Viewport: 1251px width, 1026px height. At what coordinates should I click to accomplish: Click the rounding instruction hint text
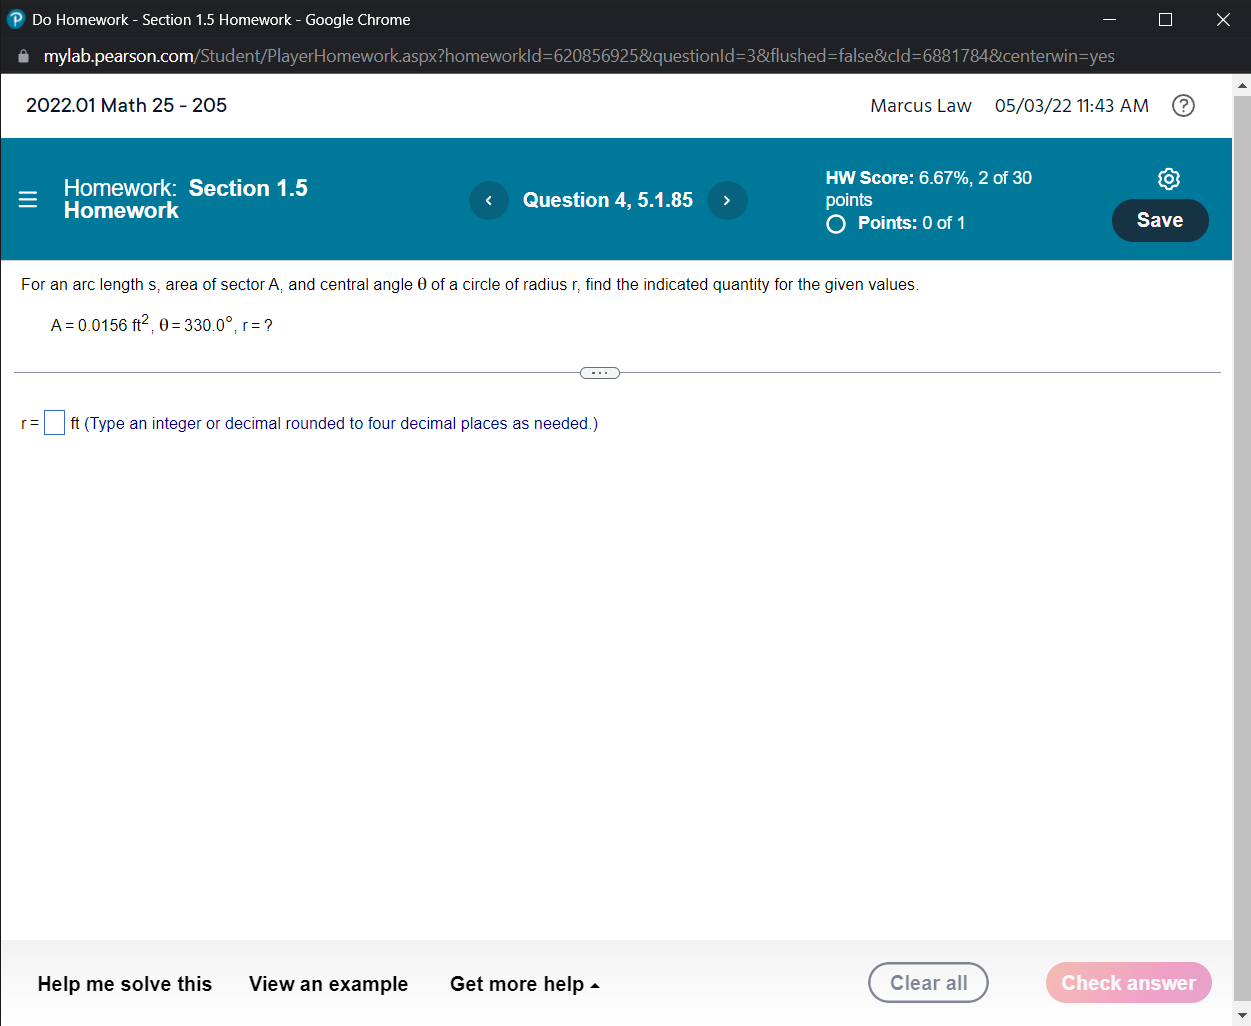click(x=341, y=423)
